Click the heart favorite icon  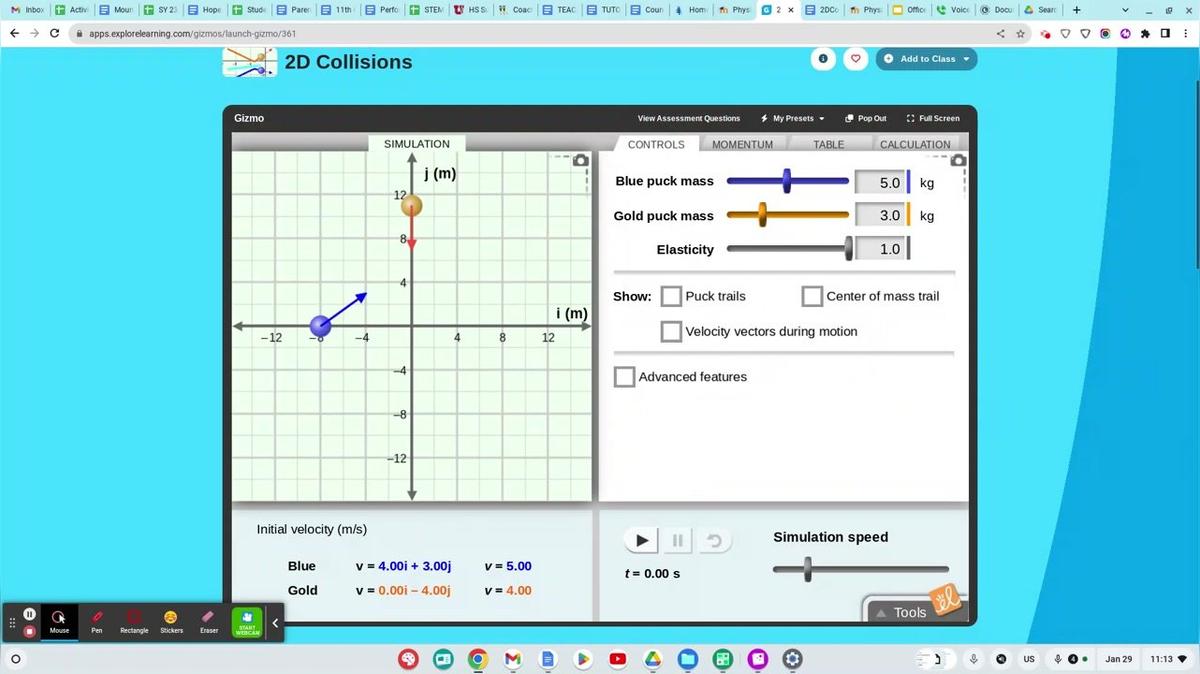point(856,59)
